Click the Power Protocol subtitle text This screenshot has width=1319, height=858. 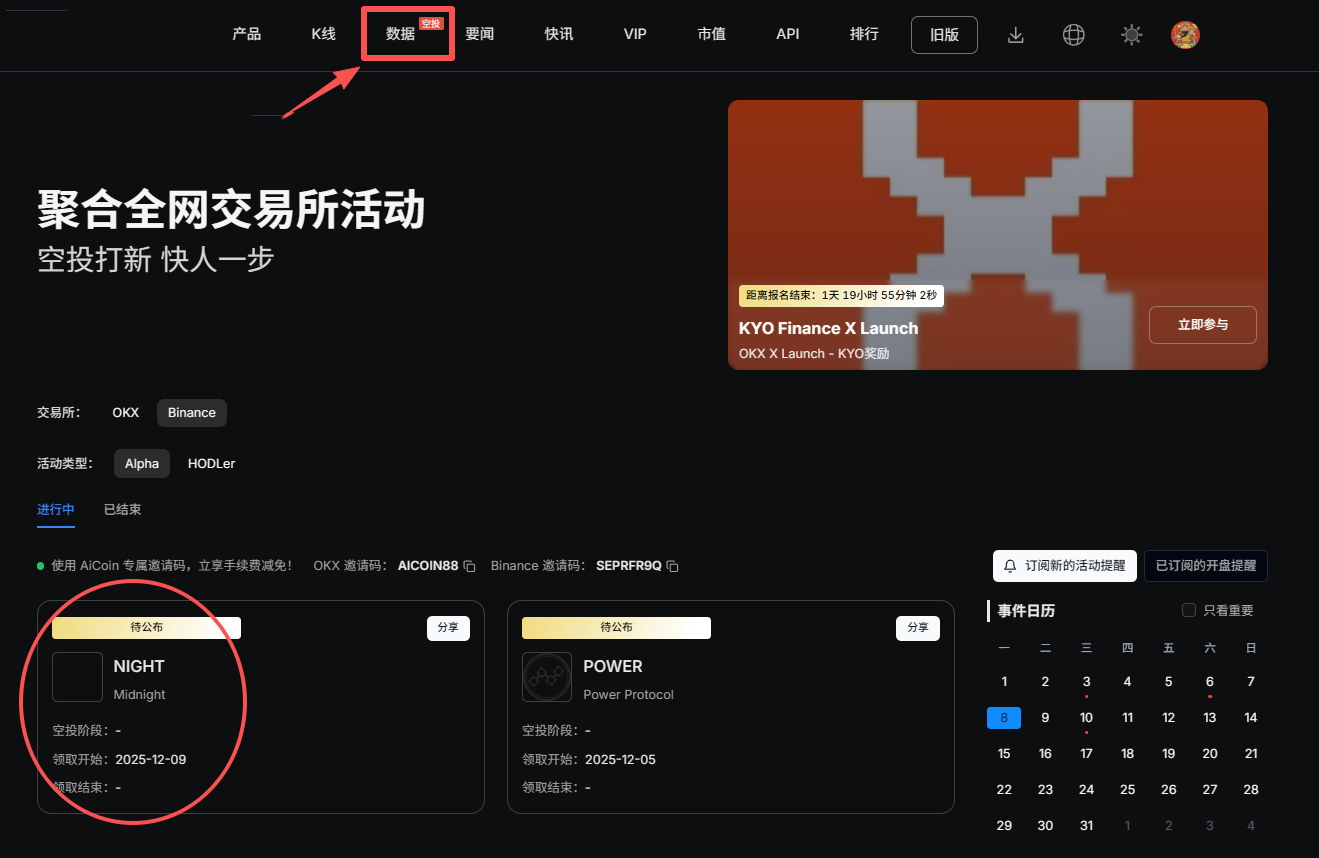[x=629, y=695]
